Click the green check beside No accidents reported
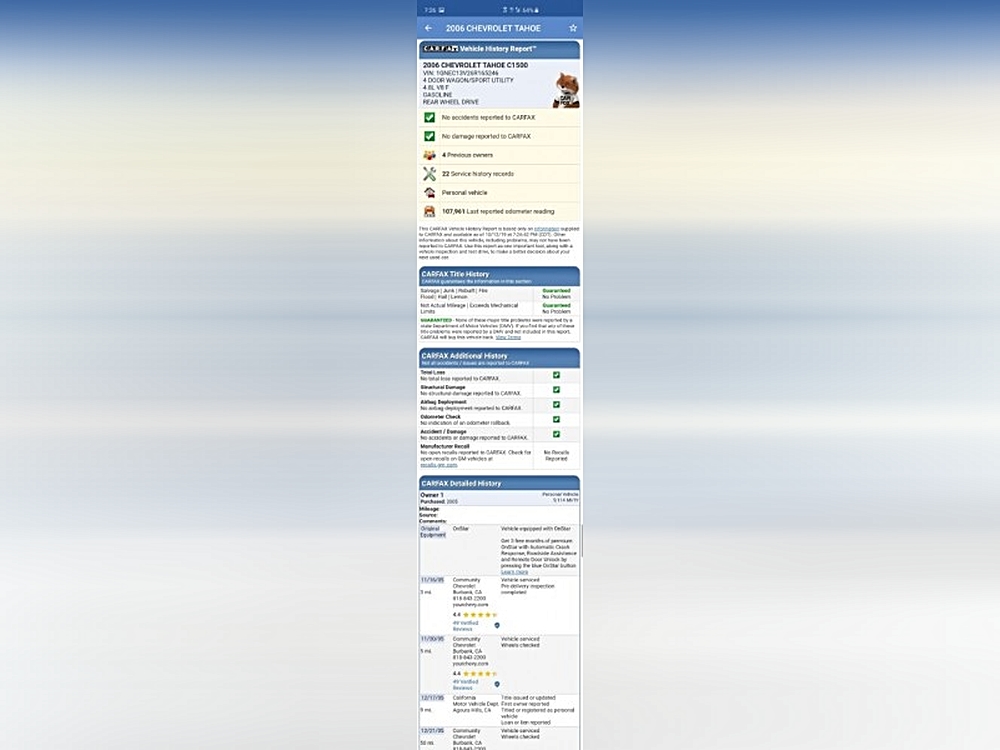Image resolution: width=1000 pixels, height=750 pixels. 429,117
